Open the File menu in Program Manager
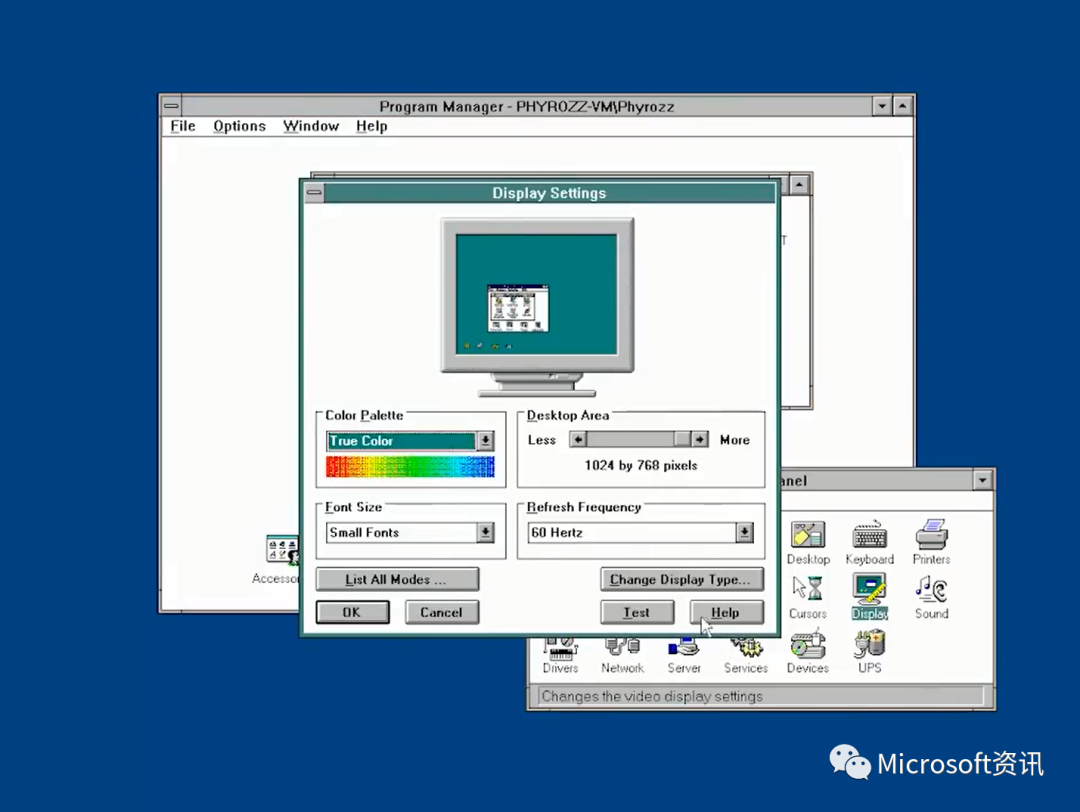This screenshot has height=812, width=1080. pyautogui.click(x=183, y=126)
